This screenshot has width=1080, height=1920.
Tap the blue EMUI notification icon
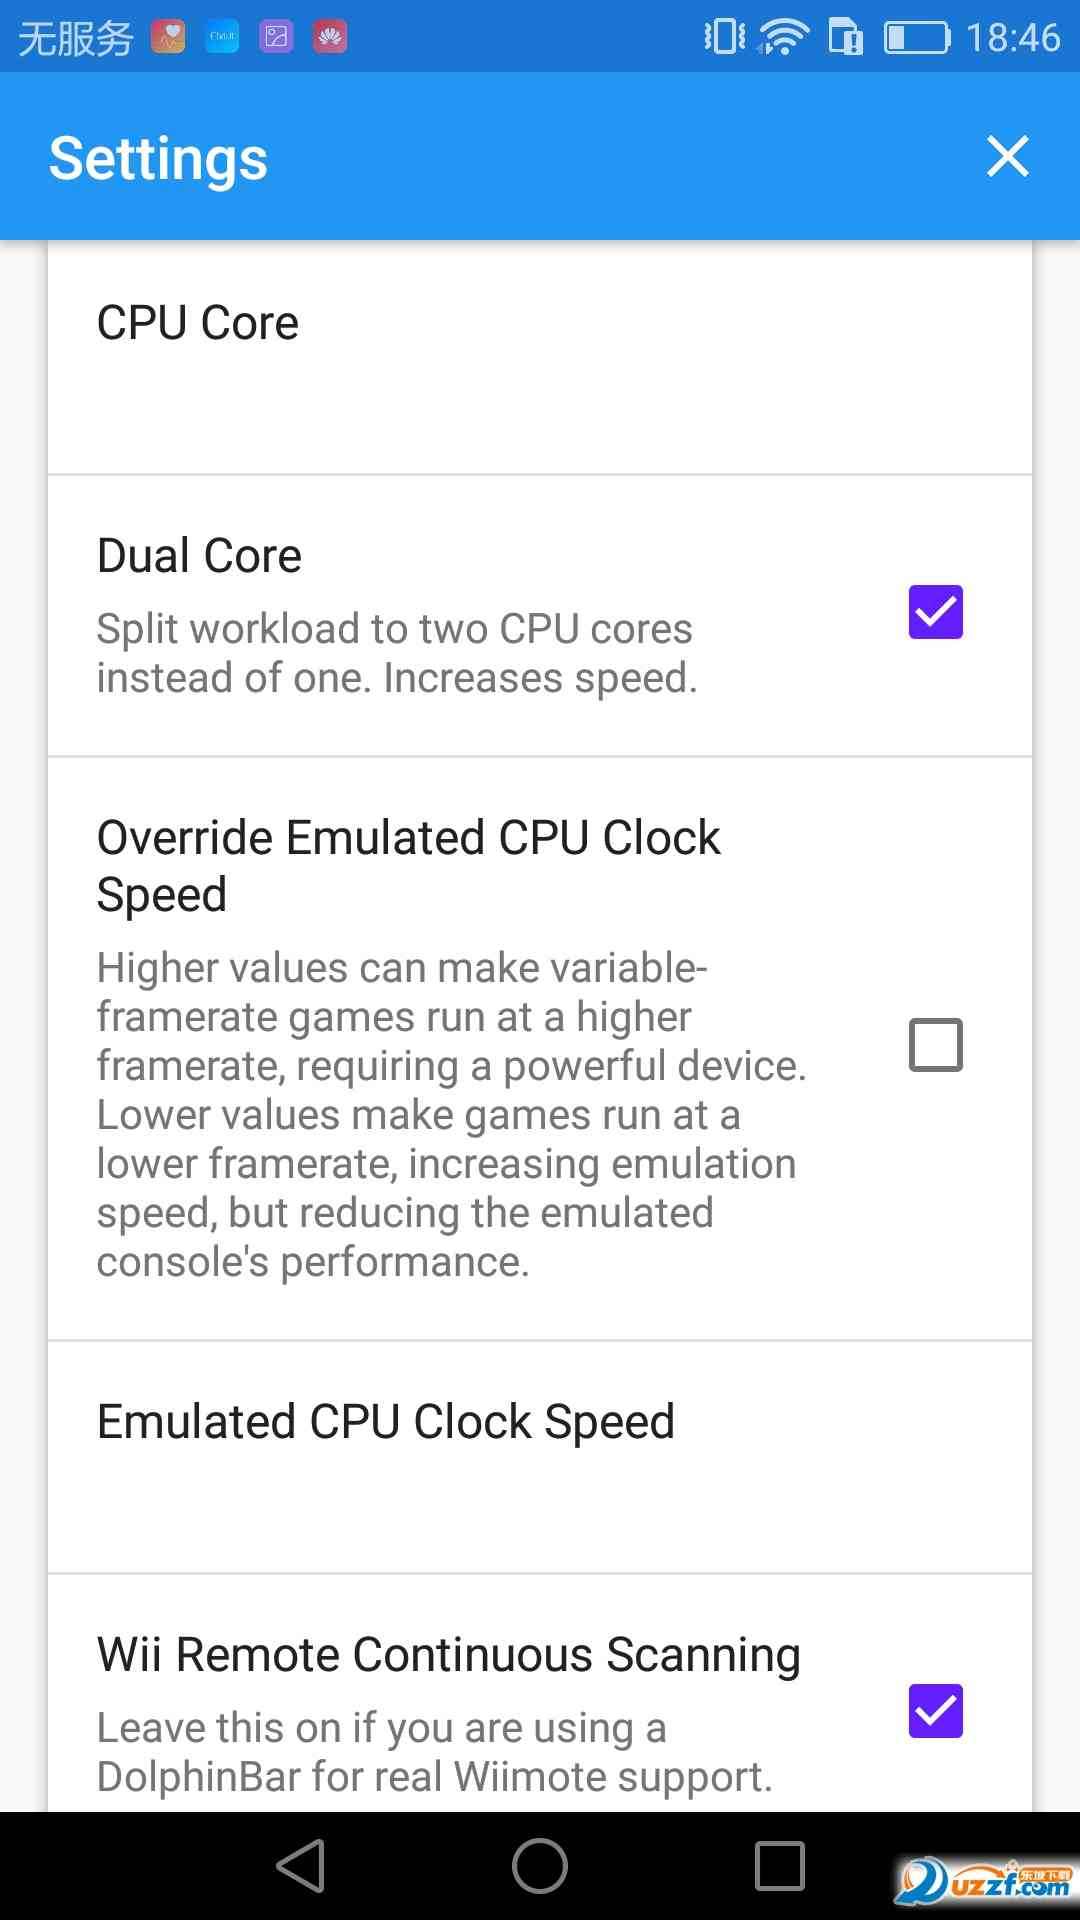tap(222, 37)
